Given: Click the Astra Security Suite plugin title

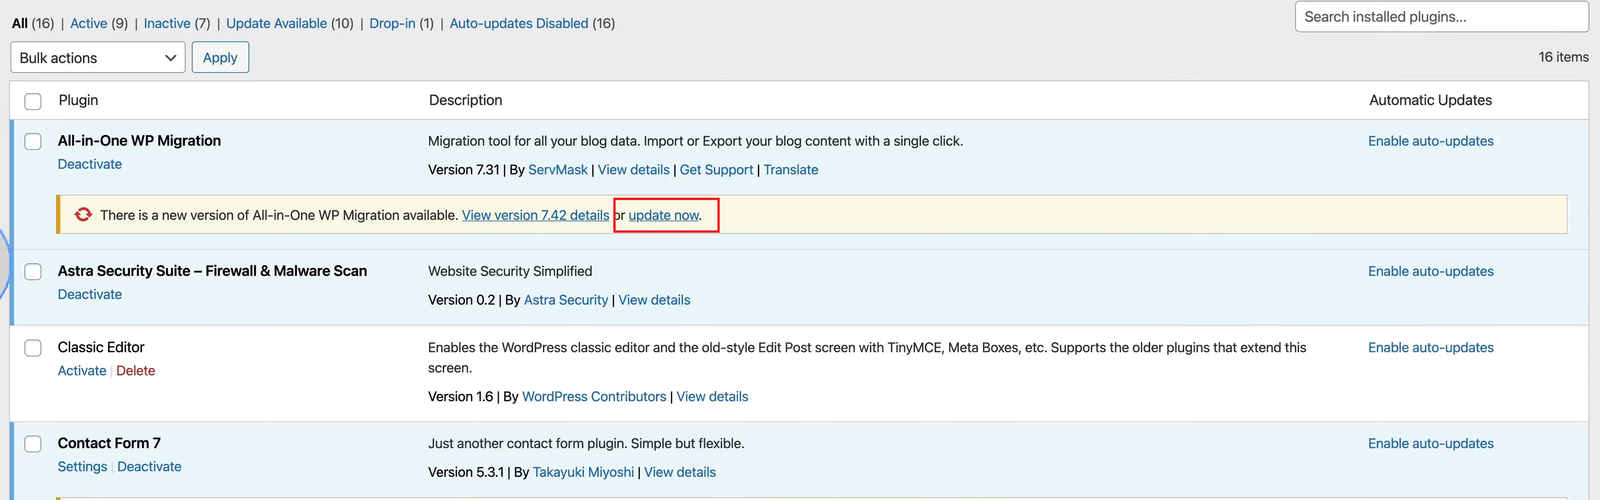Looking at the screenshot, I should click(212, 271).
